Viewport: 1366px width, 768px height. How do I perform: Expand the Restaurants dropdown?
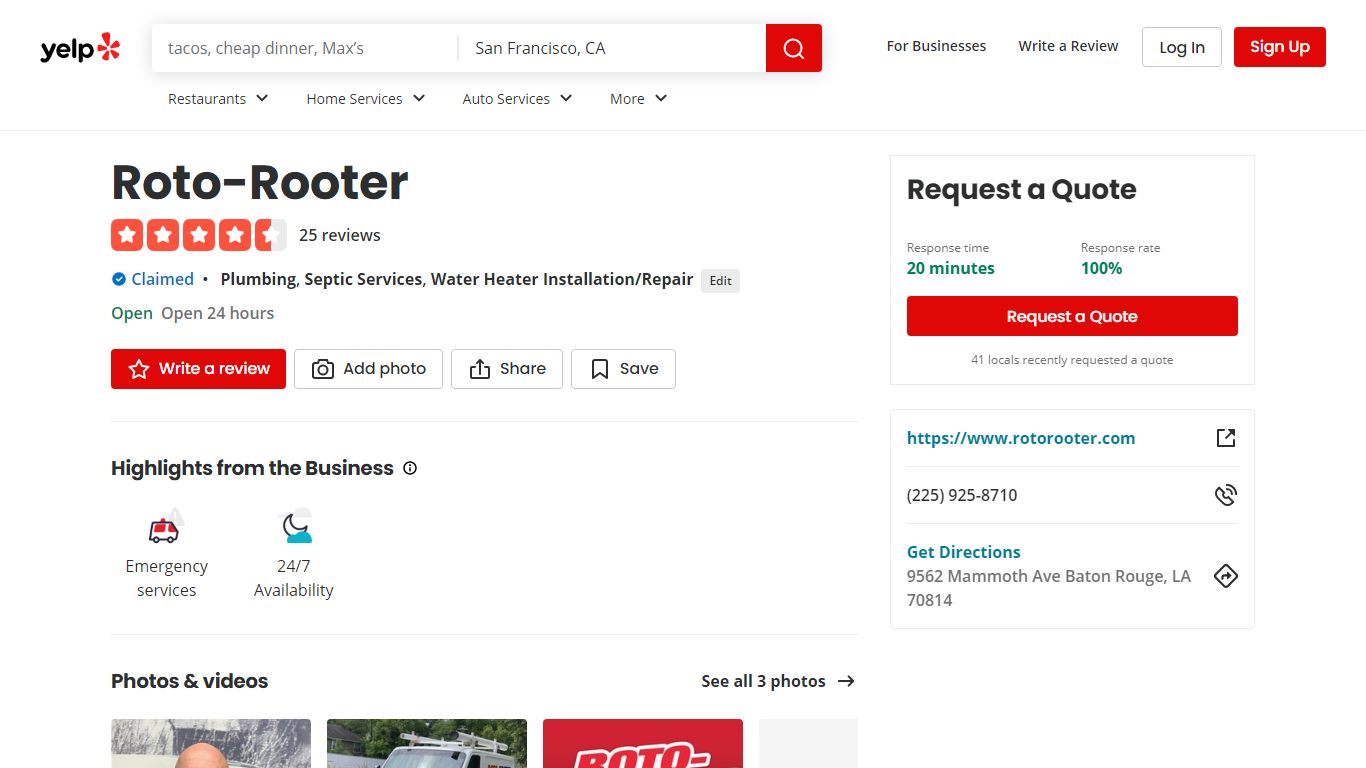(x=218, y=99)
